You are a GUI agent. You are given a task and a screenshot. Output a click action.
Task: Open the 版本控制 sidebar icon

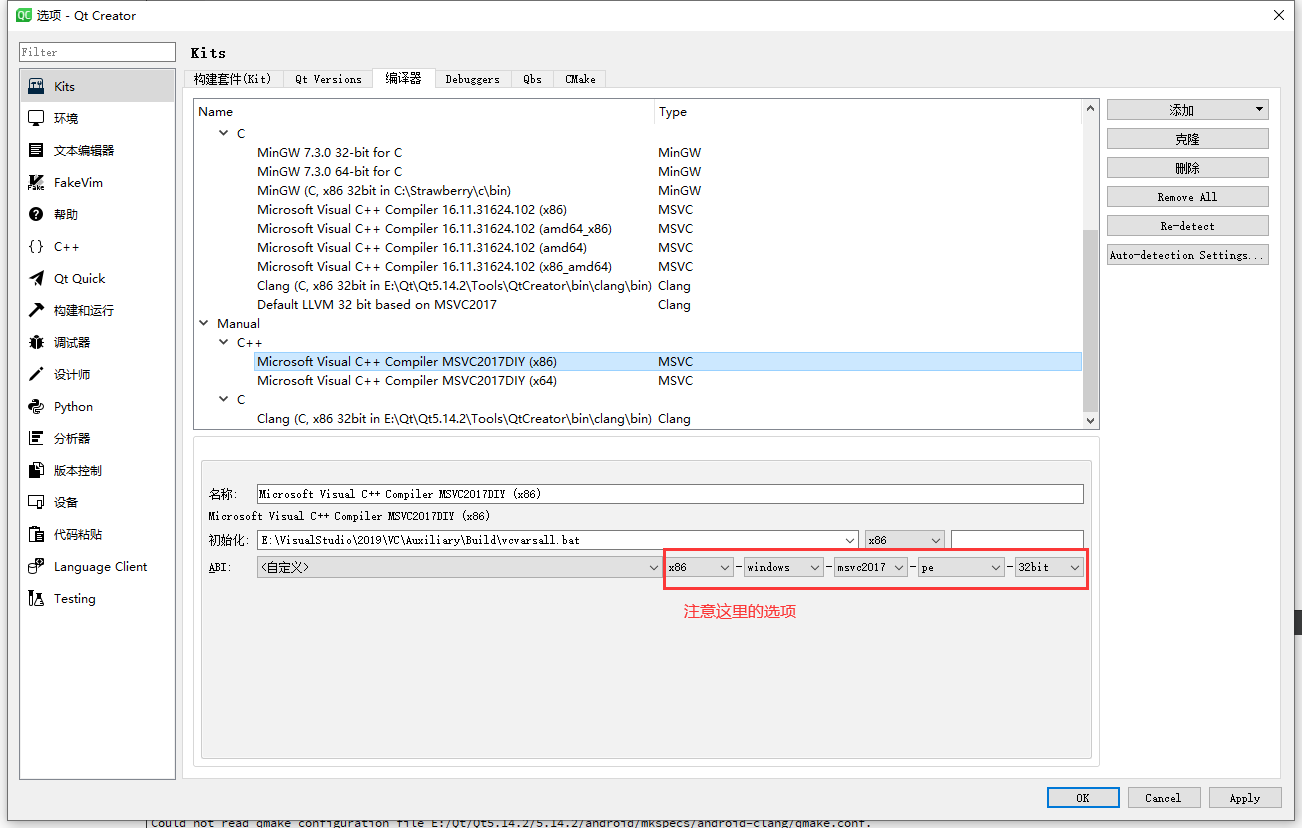tap(36, 470)
